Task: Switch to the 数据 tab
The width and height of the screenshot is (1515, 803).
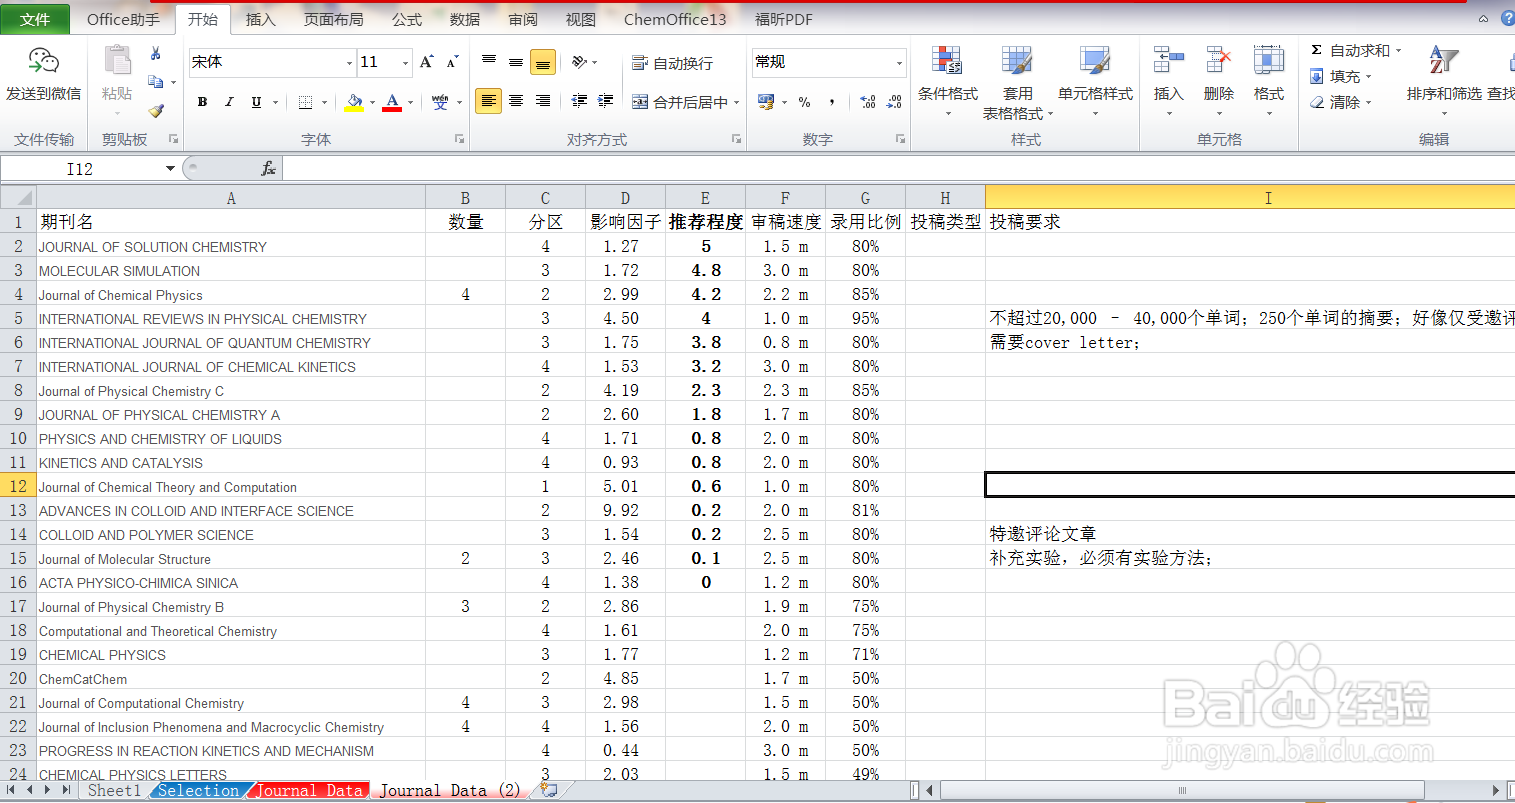Action: (464, 19)
